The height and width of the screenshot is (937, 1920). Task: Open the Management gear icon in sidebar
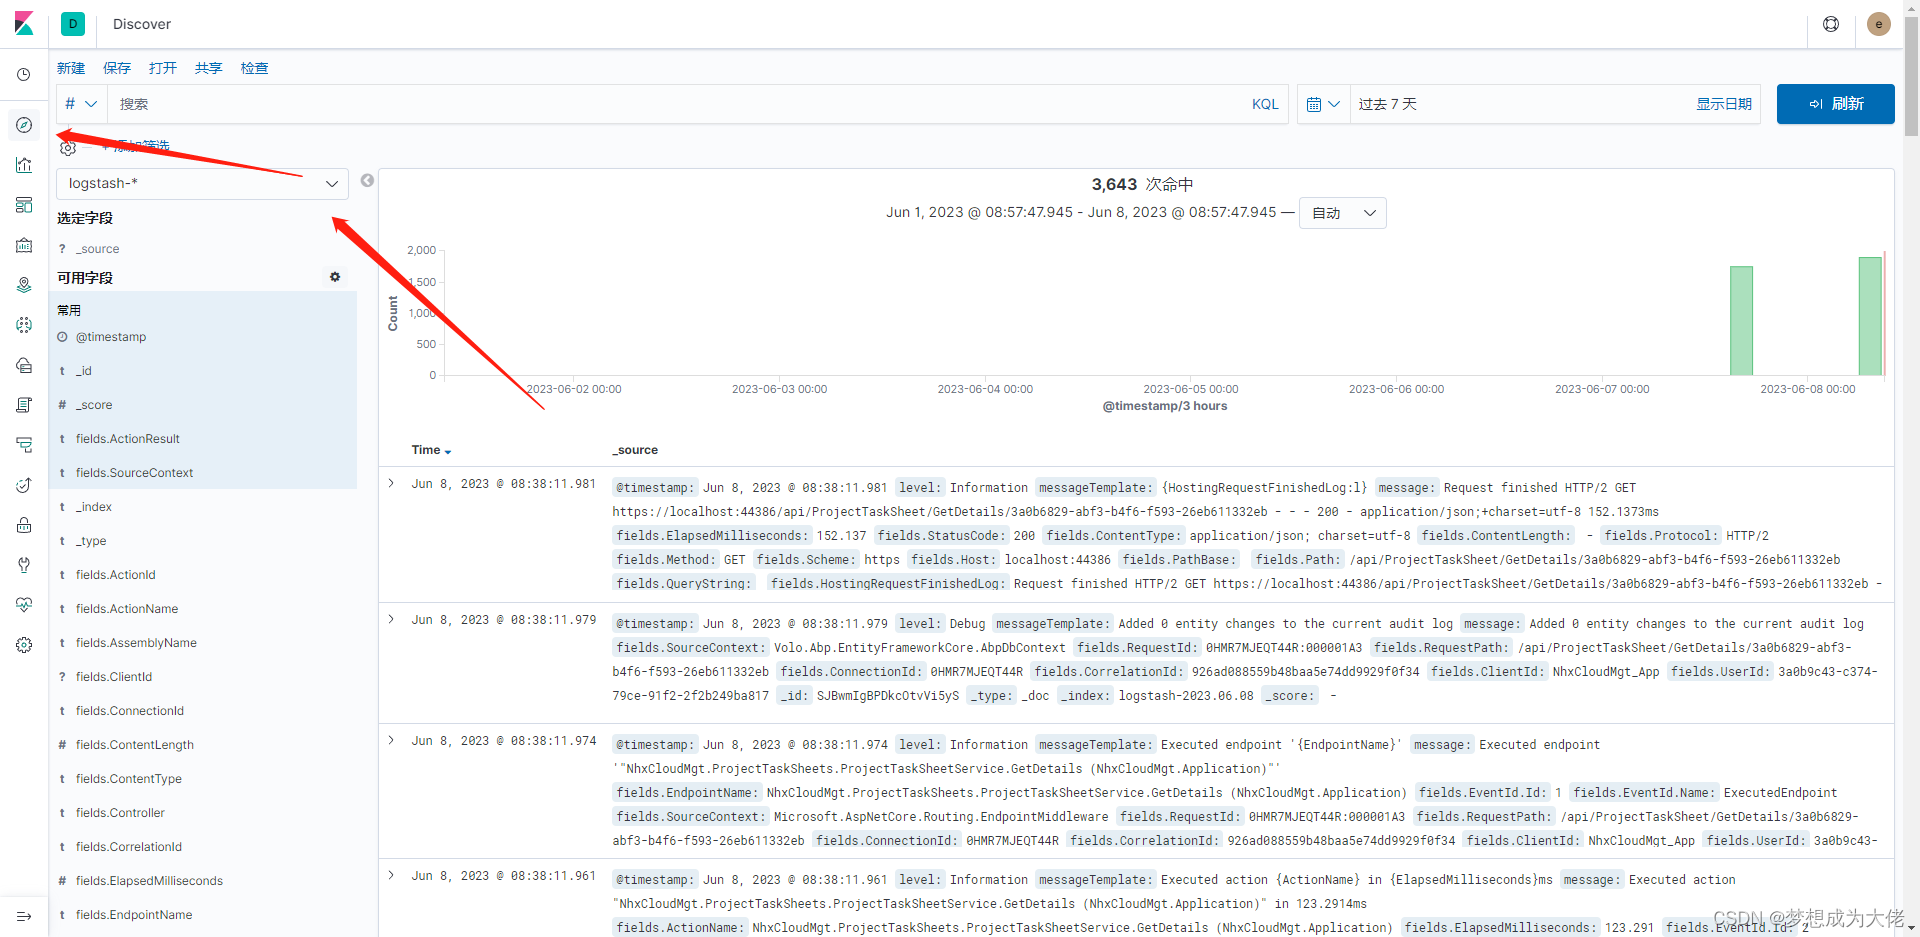tap(24, 645)
